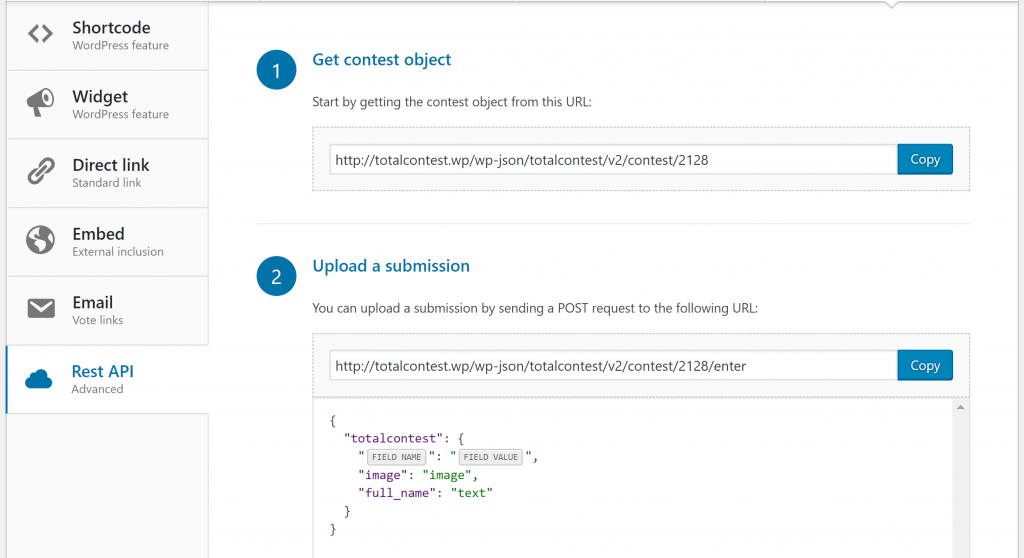Viewport: 1024px width, 558px height.
Task: Click the 'Advanced' subtitle under Rest API
Action: click(97, 389)
